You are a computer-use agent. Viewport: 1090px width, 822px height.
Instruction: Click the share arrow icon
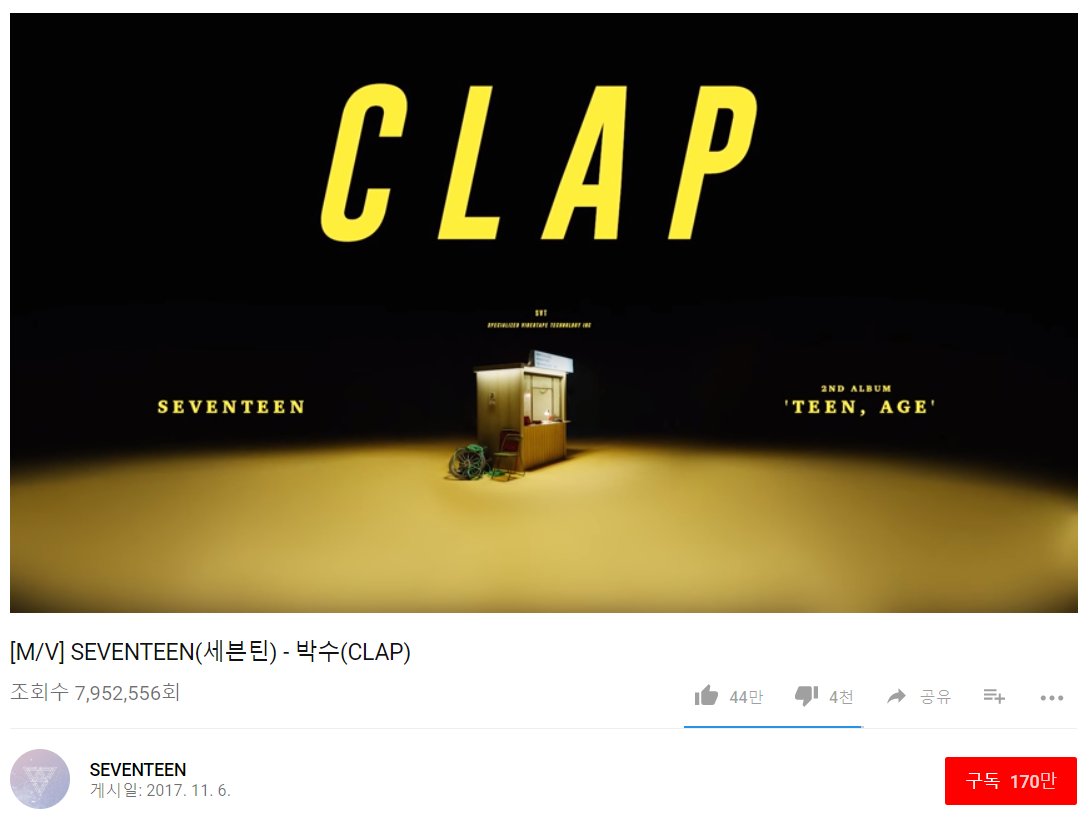click(x=897, y=696)
